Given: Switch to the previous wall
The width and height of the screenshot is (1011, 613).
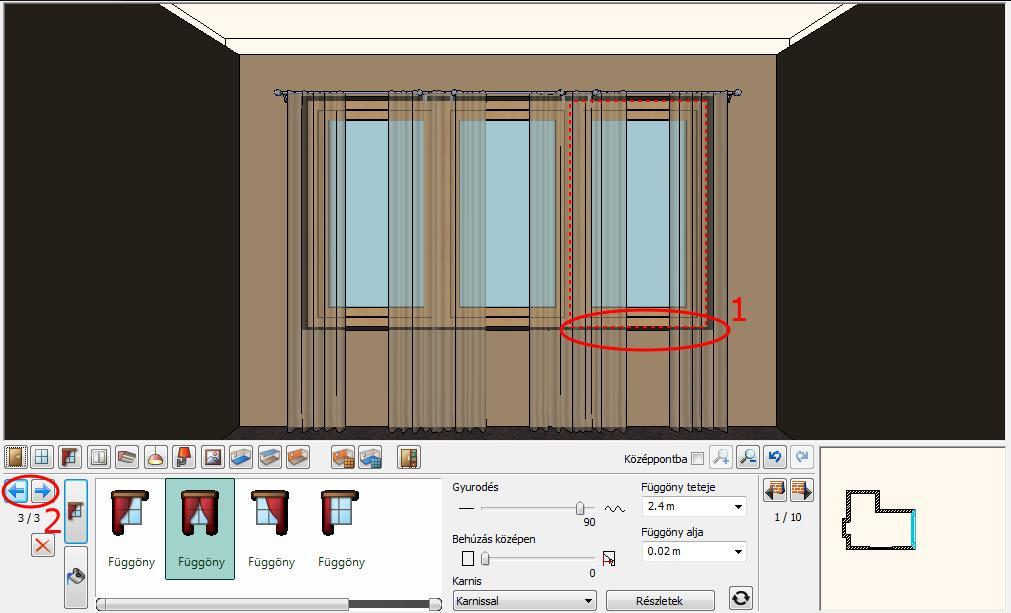Looking at the screenshot, I should [x=774, y=491].
